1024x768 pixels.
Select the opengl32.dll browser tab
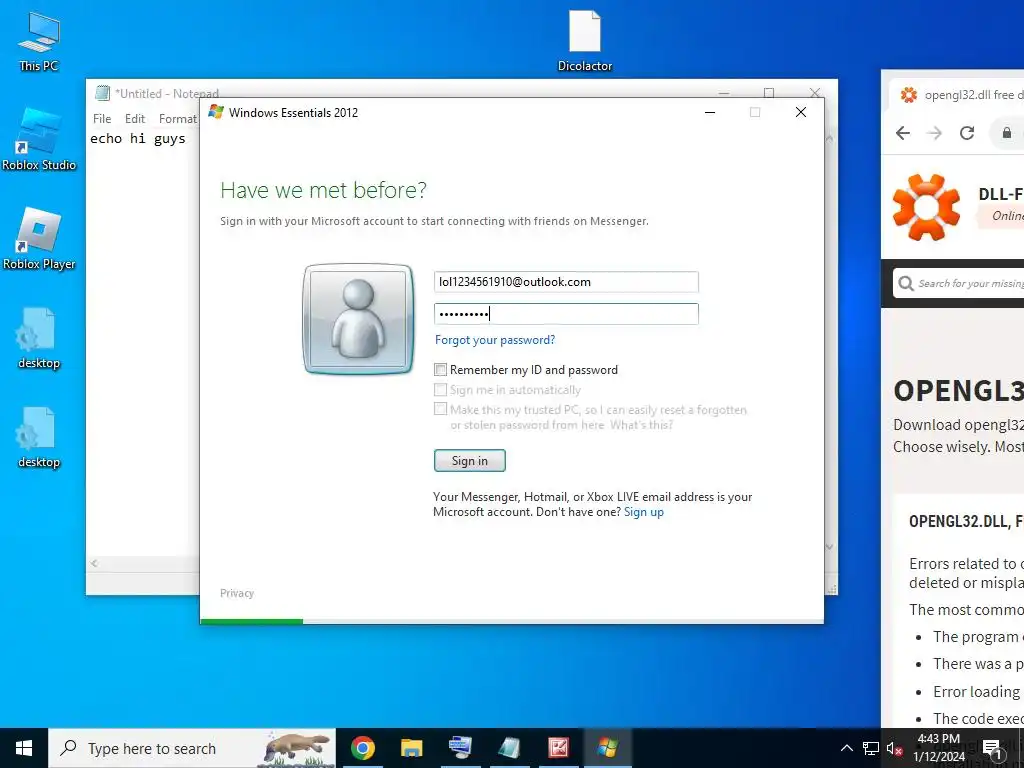point(957,95)
